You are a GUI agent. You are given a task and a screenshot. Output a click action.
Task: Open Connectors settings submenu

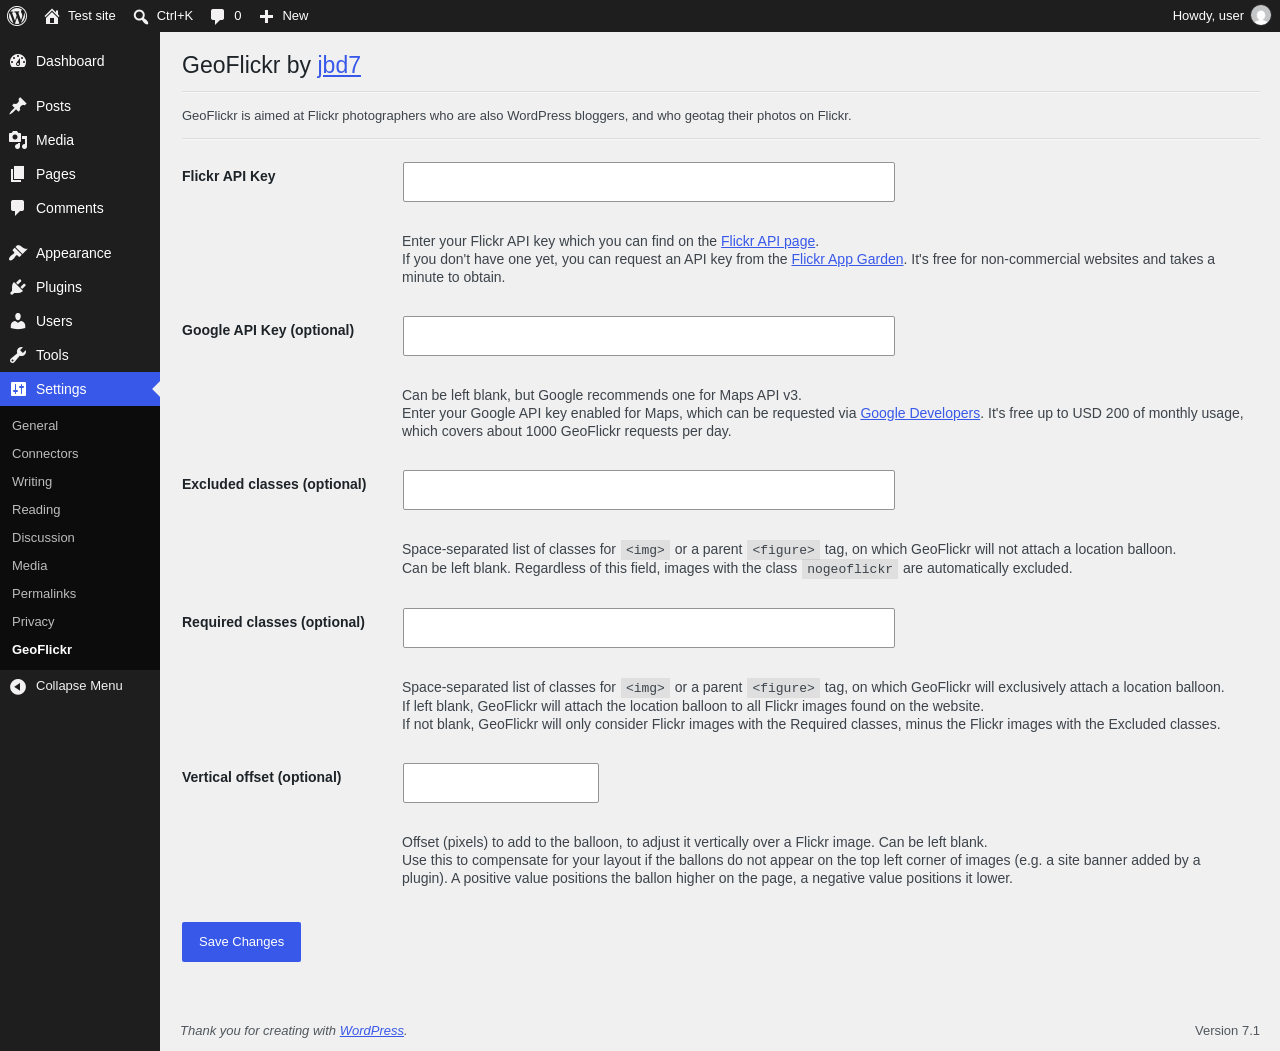coord(45,454)
